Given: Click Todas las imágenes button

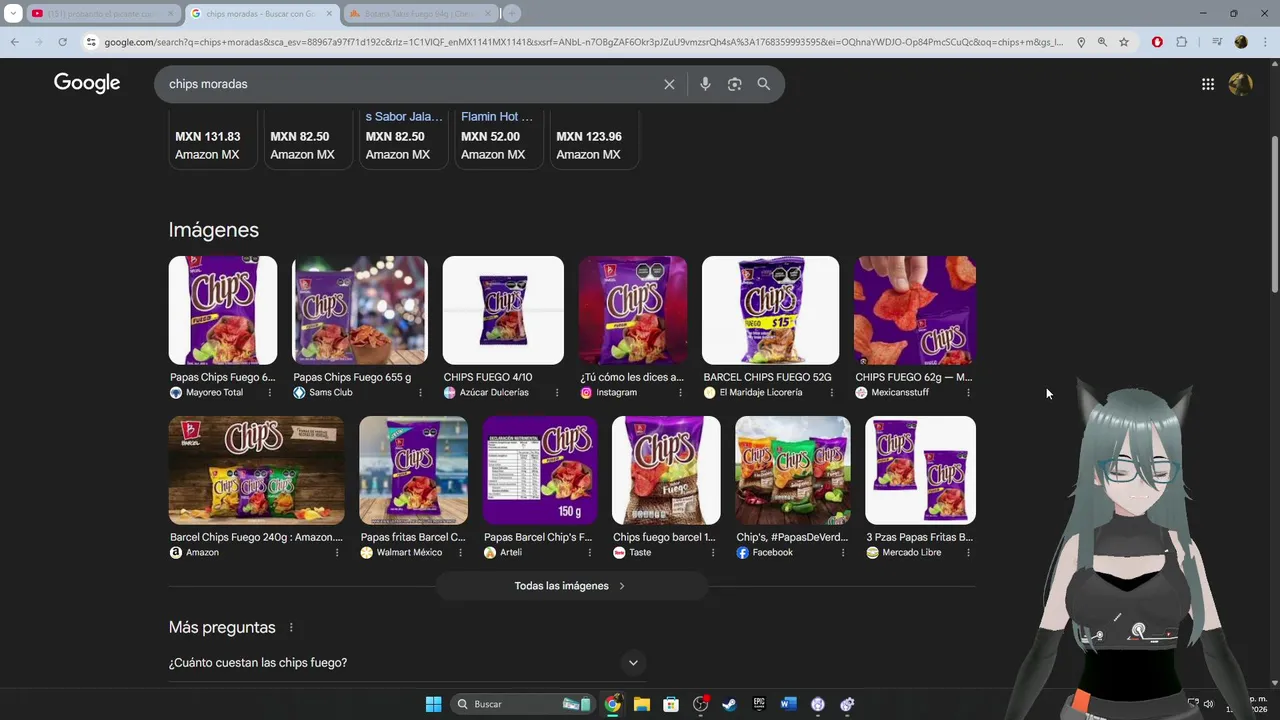Looking at the screenshot, I should [x=570, y=586].
